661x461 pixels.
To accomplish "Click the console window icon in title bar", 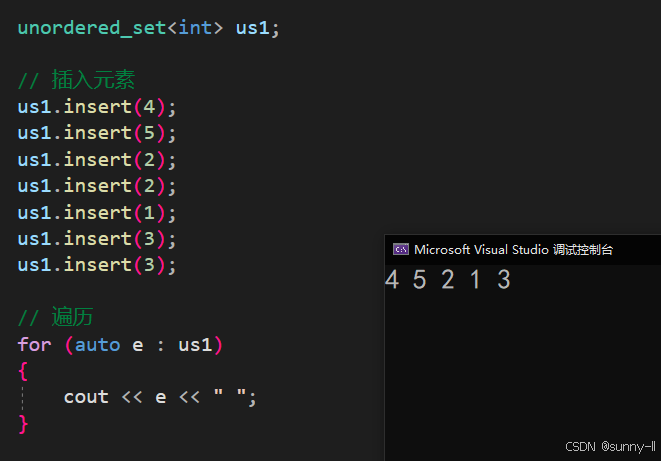I will pyautogui.click(x=400, y=250).
